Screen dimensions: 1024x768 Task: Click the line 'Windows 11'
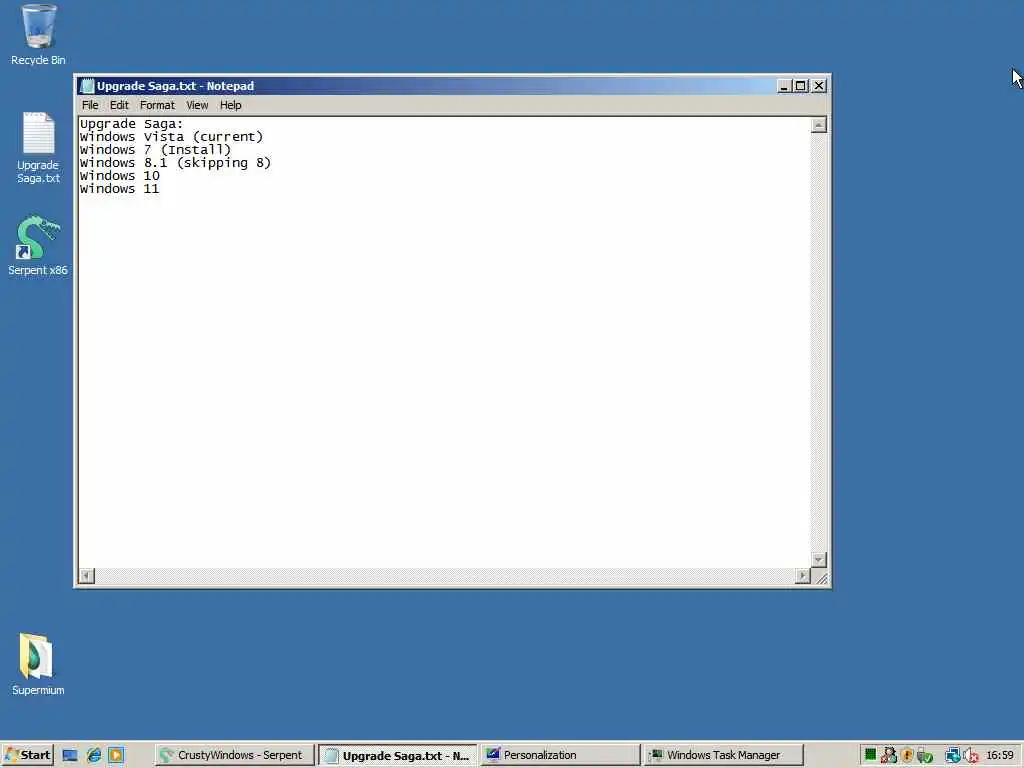tap(120, 189)
